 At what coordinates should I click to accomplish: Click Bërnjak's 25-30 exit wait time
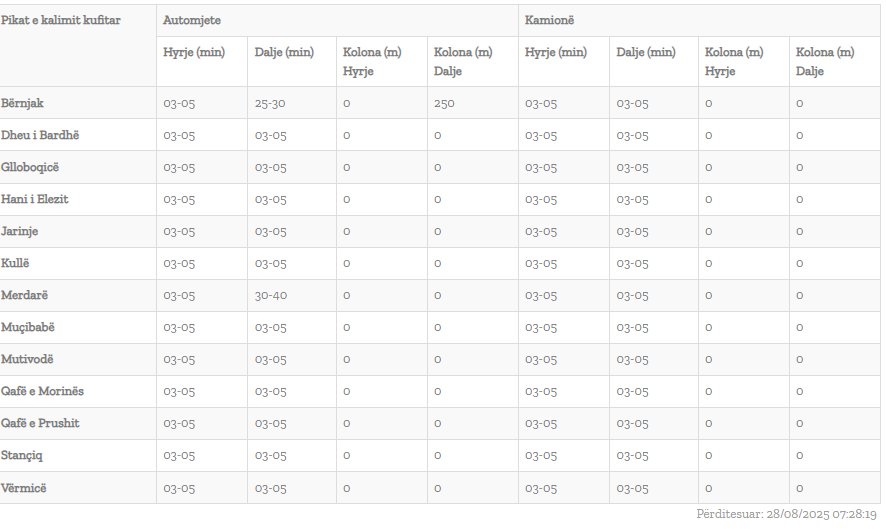tap(271, 103)
